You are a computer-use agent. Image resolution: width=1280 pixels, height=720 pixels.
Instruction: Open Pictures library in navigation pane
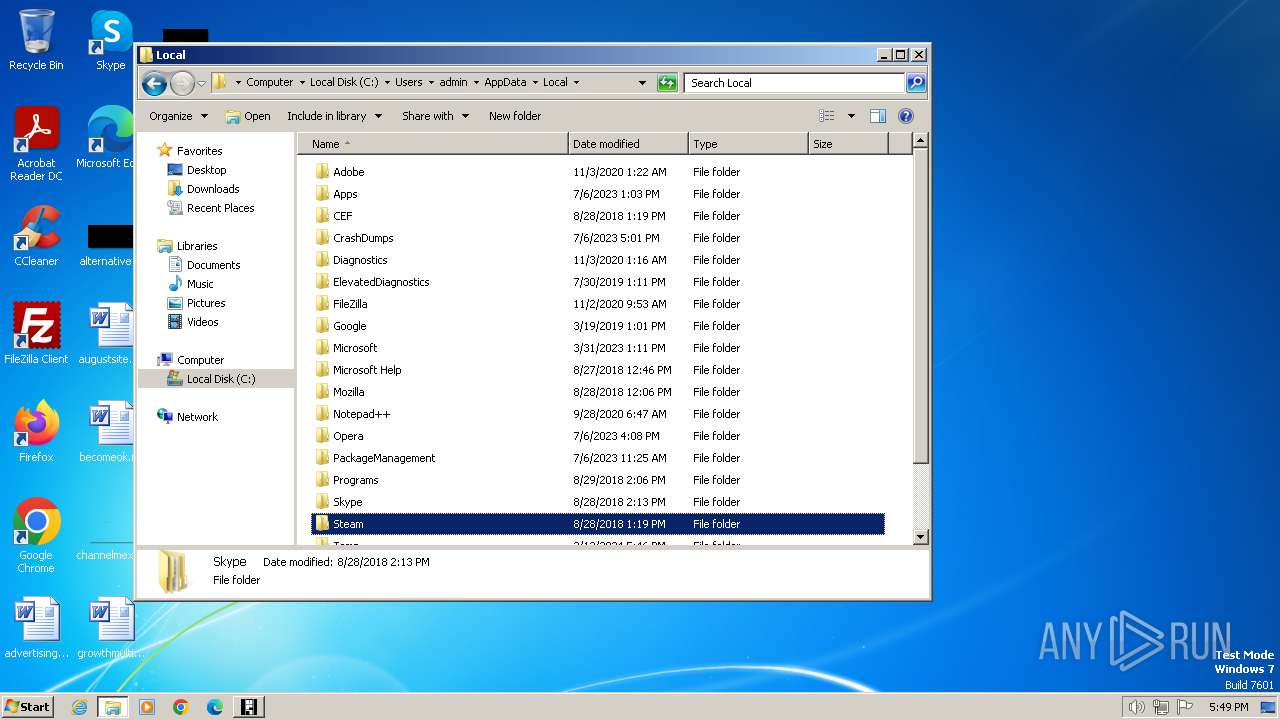point(206,303)
